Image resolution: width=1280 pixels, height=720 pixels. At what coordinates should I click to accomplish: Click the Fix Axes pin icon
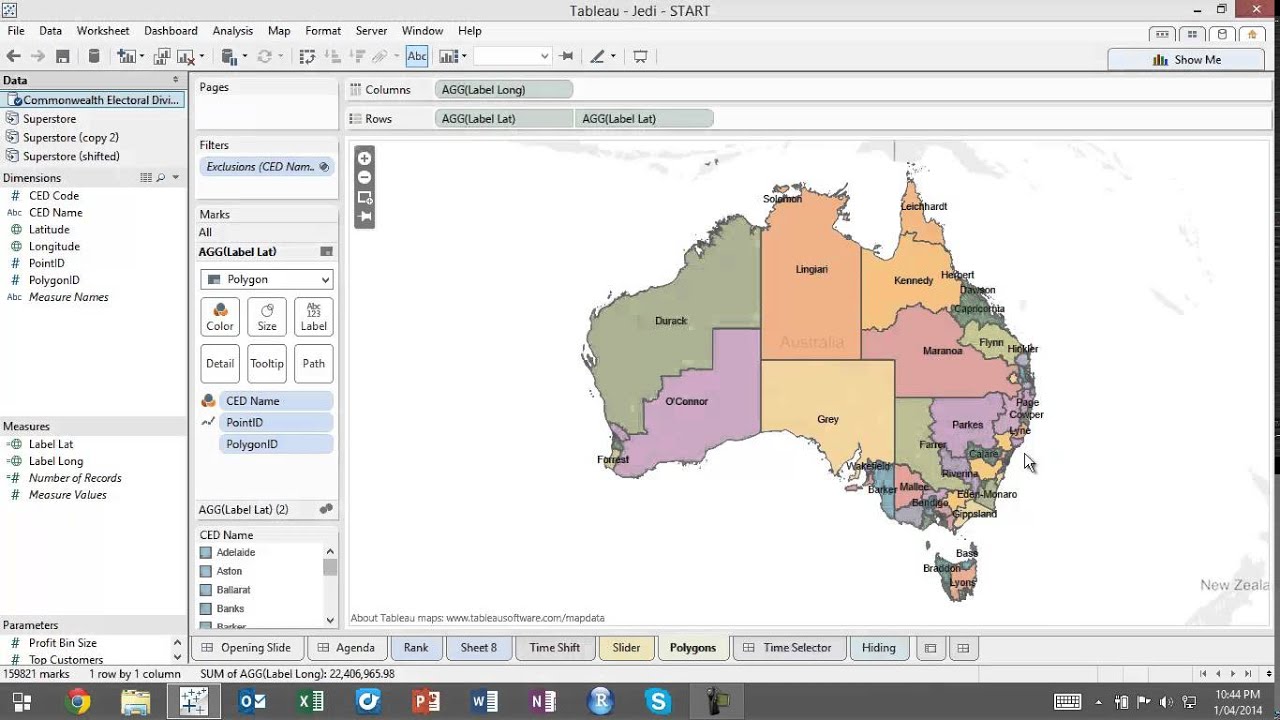click(x=567, y=57)
